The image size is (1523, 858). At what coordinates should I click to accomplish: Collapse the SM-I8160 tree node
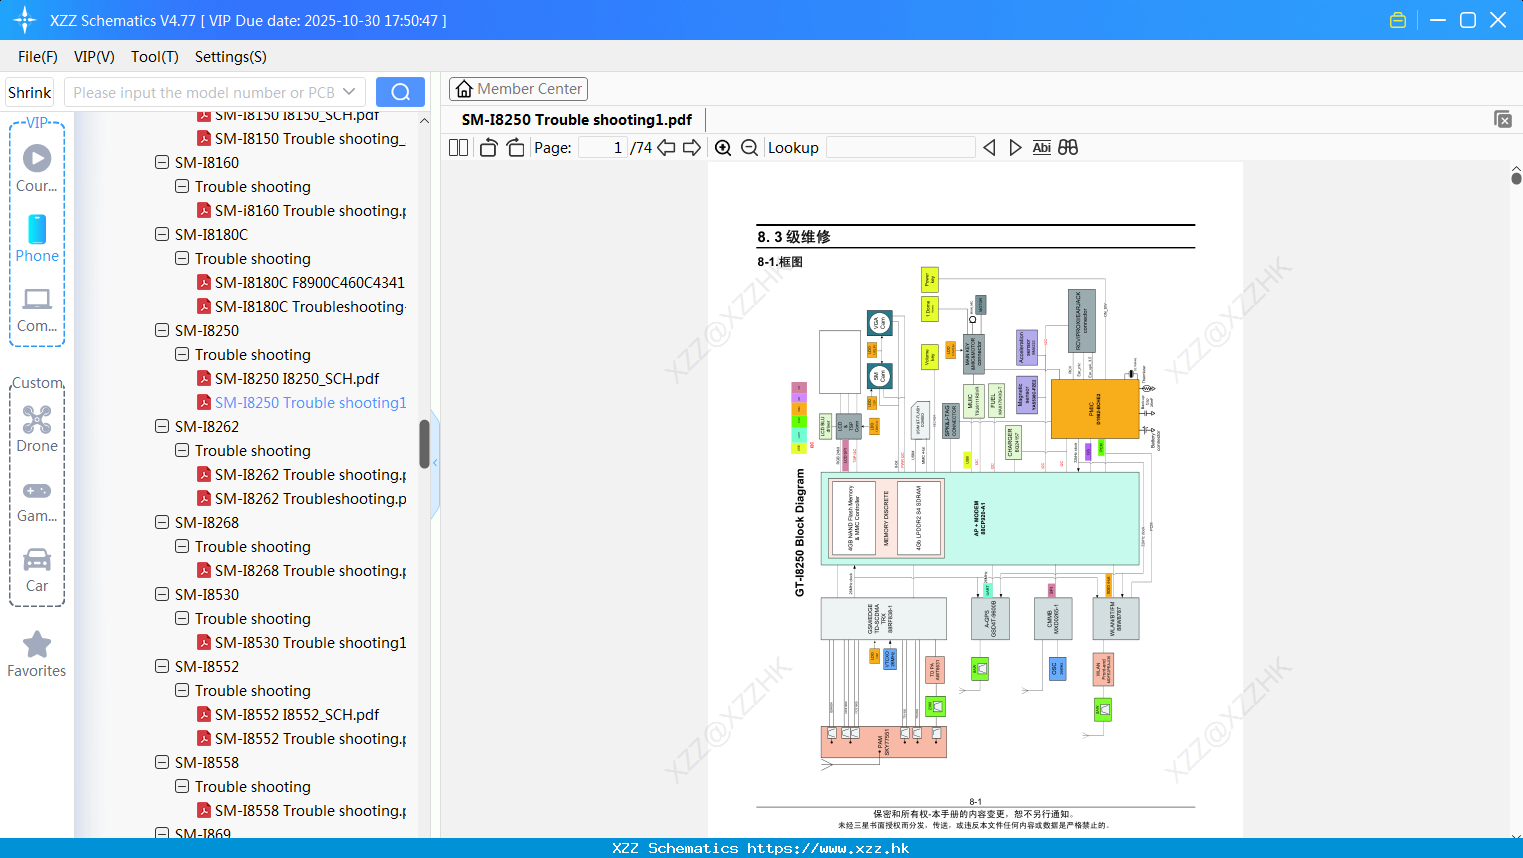(162, 162)
